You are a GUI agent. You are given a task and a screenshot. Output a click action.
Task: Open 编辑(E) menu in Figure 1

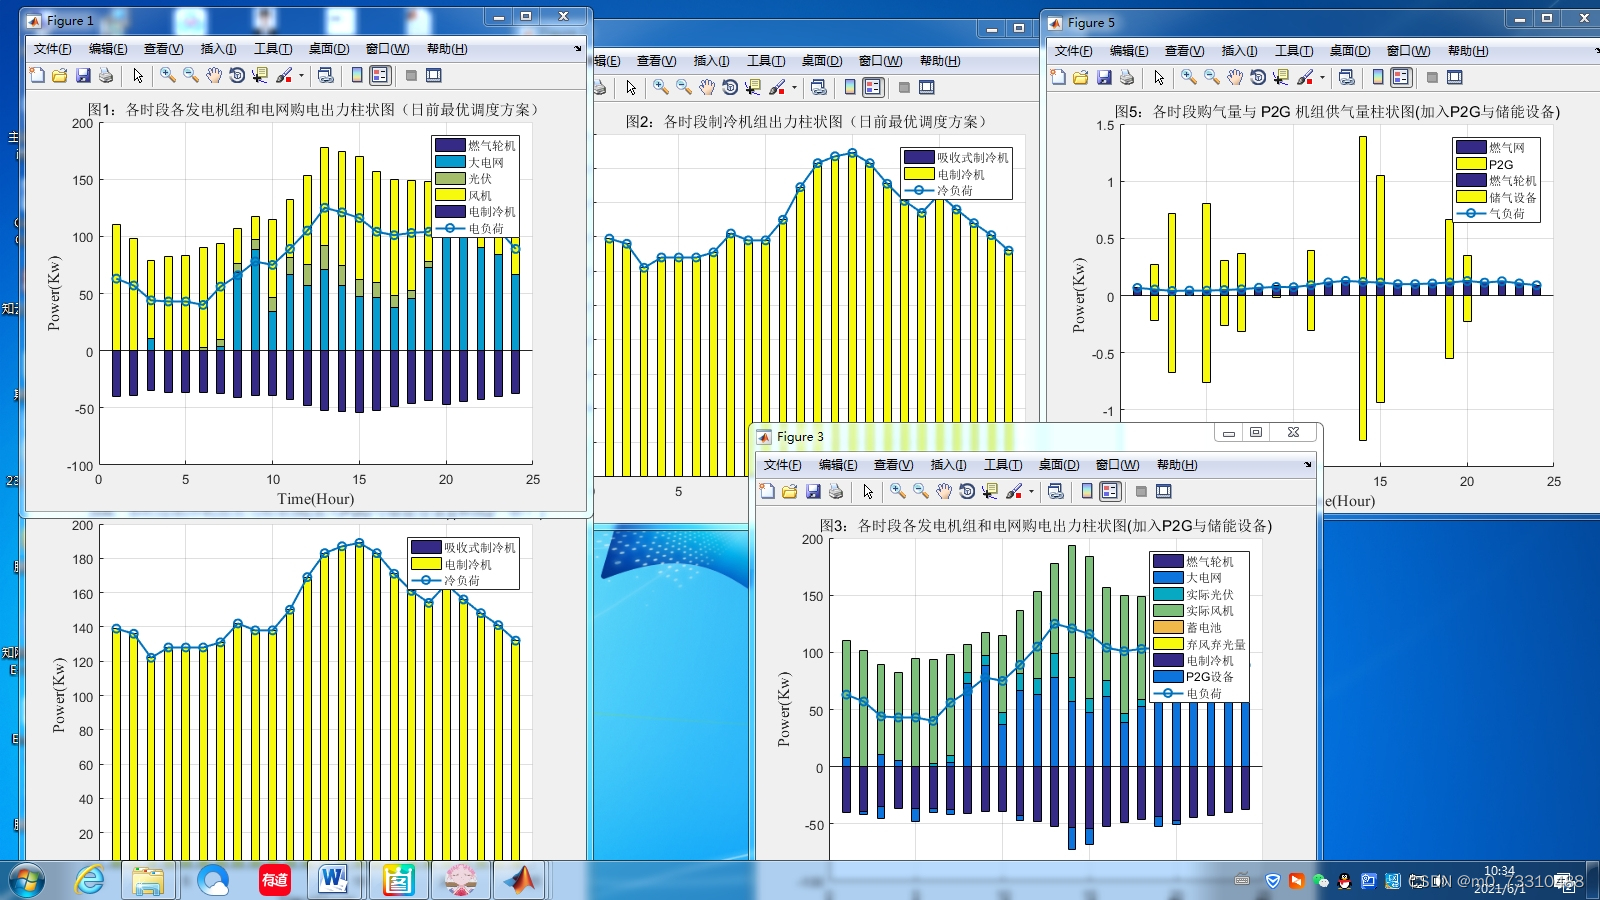point(108,49)
